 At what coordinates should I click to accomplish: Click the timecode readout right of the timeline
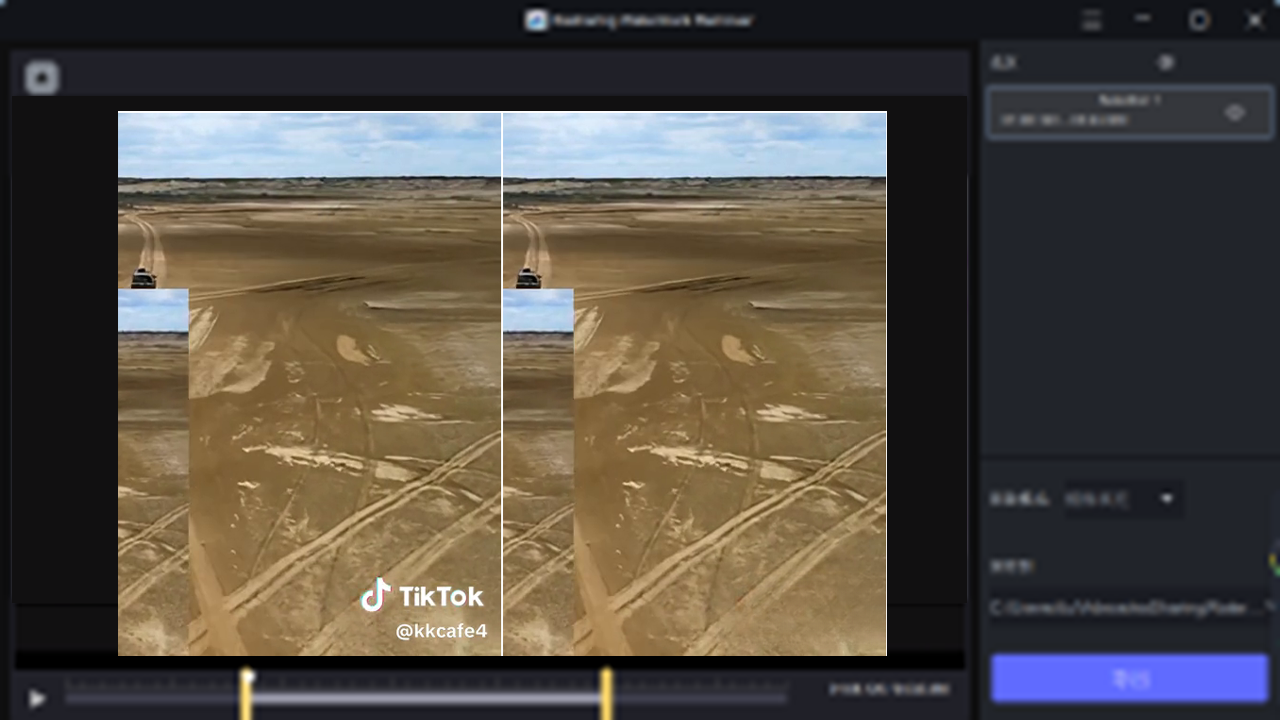point(888,690)
